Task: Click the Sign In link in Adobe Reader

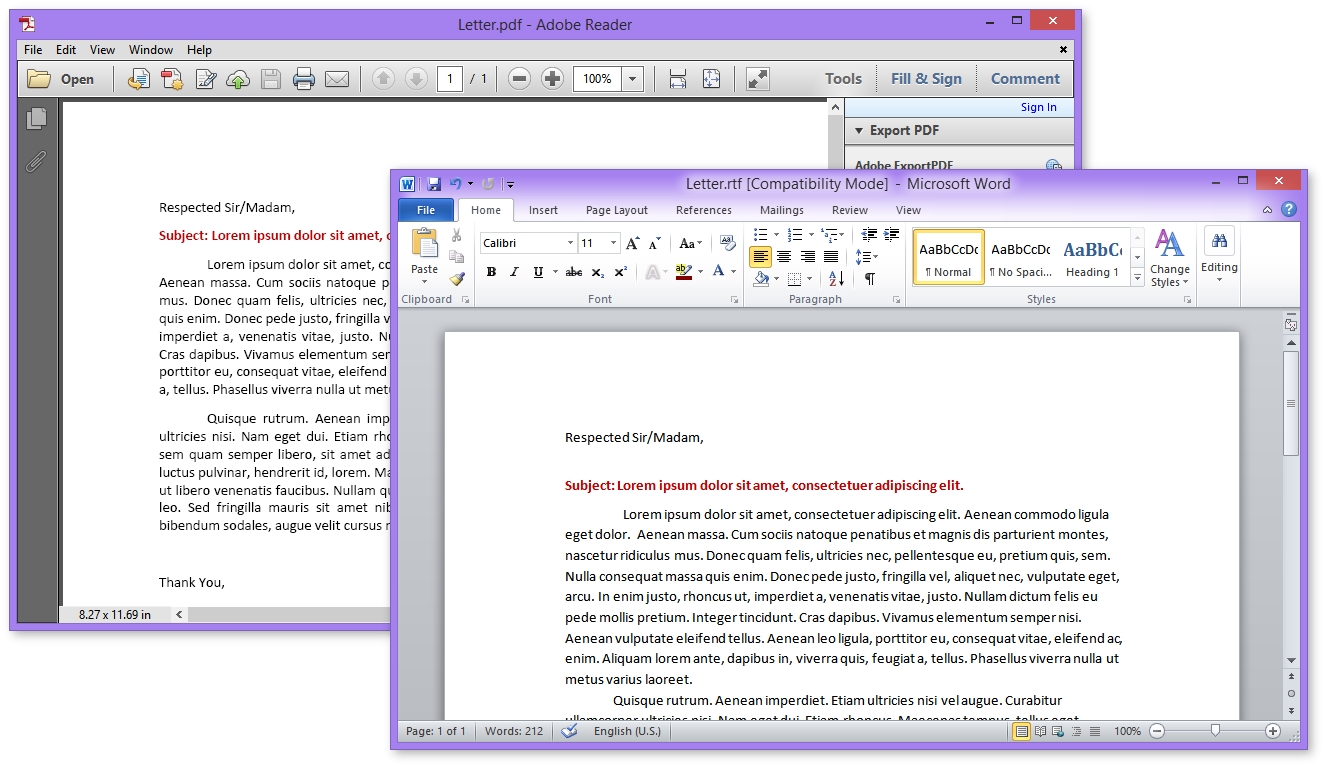Action: point(1038,107)
